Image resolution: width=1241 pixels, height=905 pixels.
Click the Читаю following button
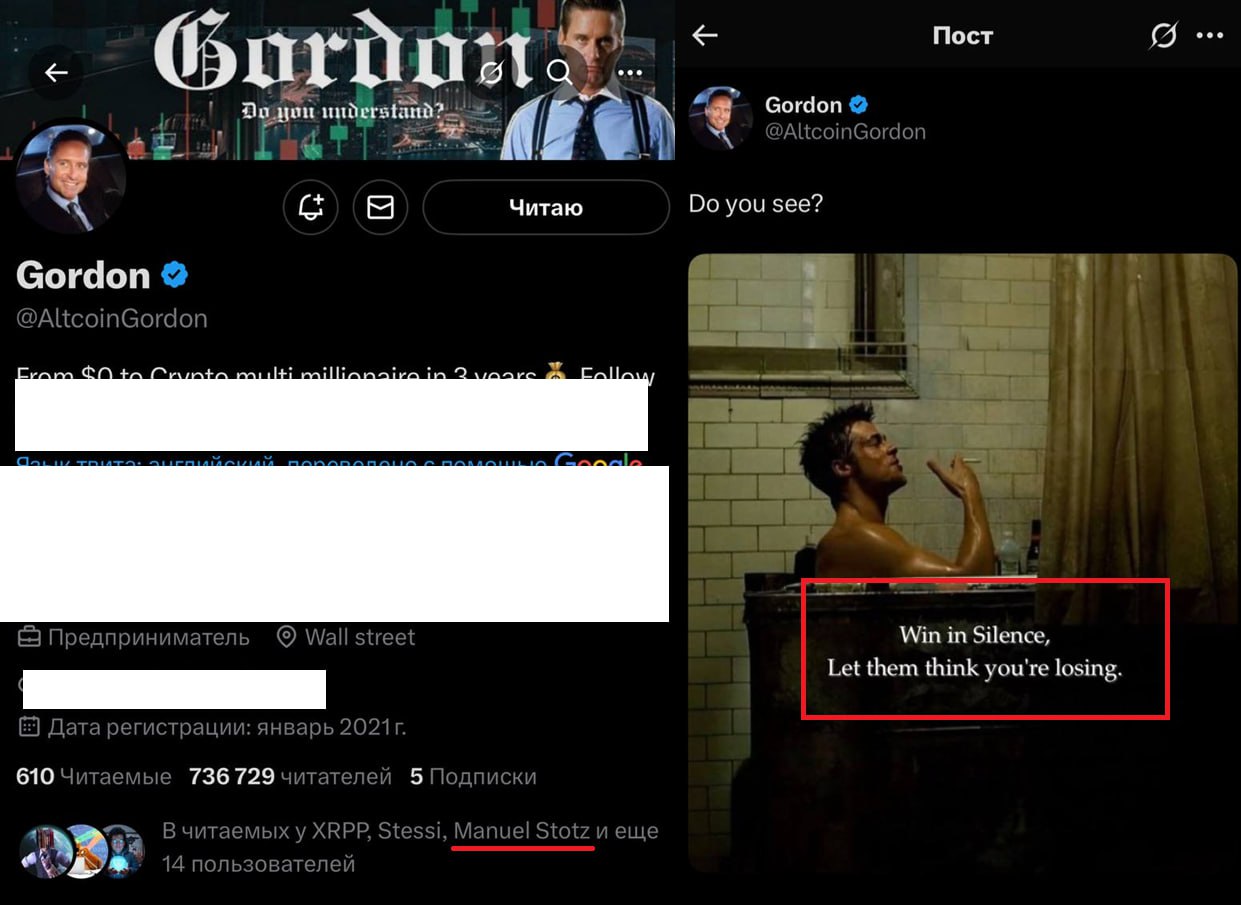click(546, 208)
